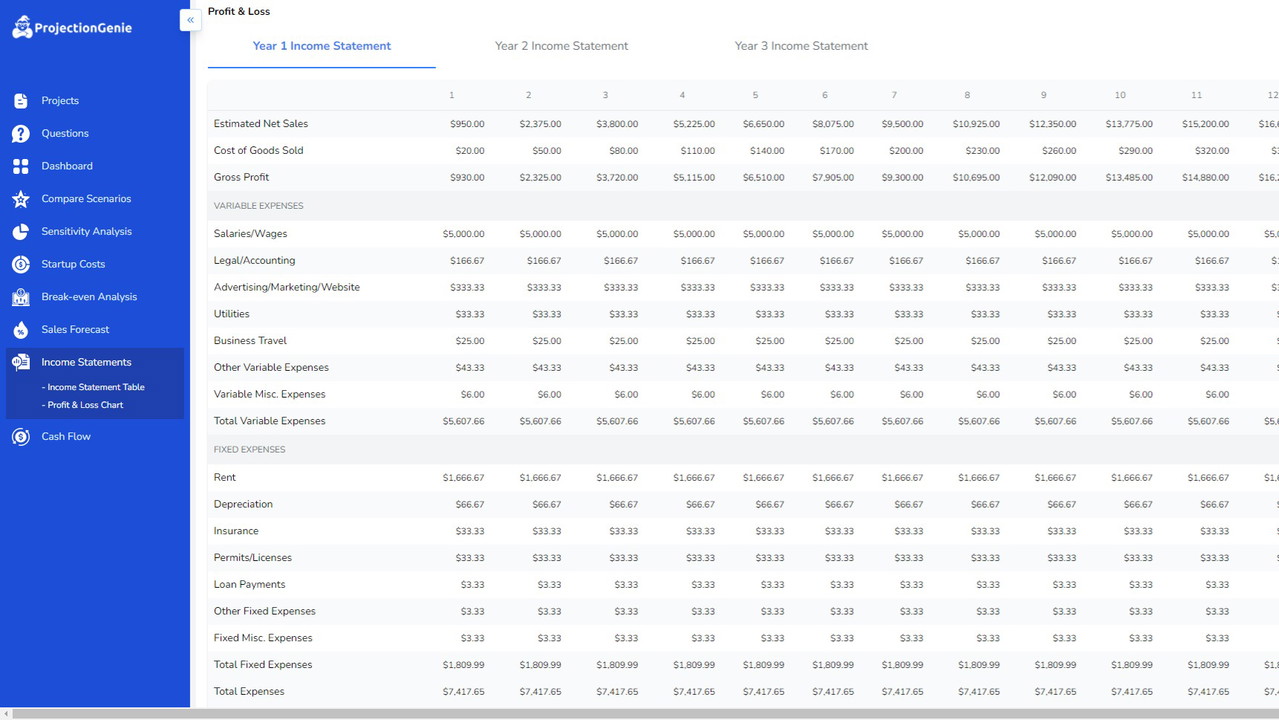Screen dimensions: 1279x720
Task: Click the Dashboard grid icon
Action: coord(21,166)
